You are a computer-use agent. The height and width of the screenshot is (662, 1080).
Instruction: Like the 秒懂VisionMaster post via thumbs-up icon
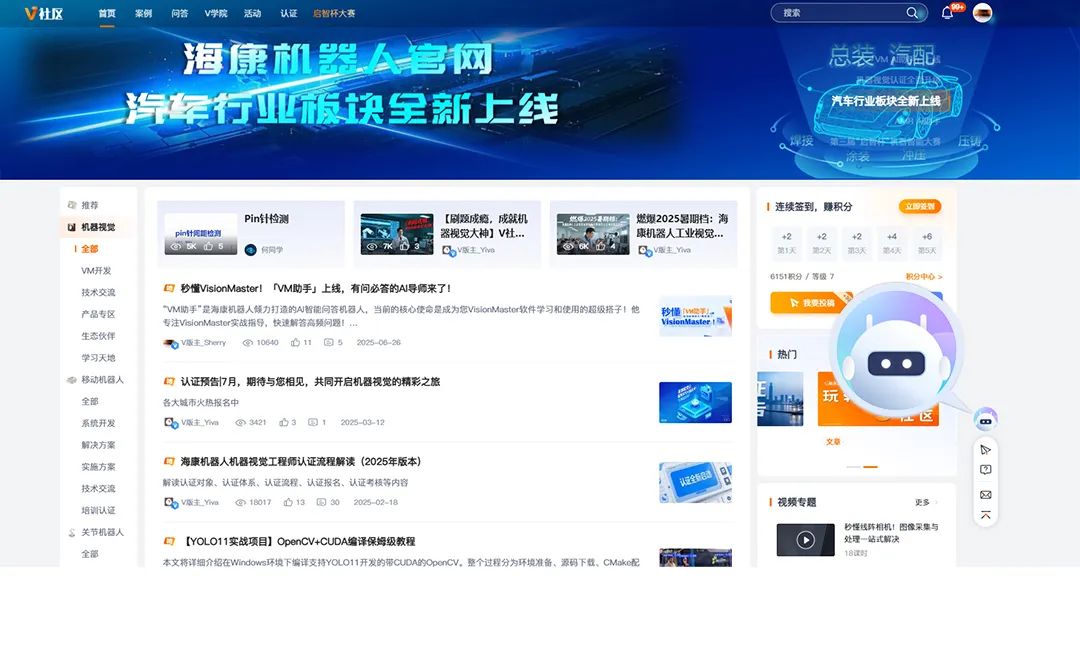[x=296, y=342]
